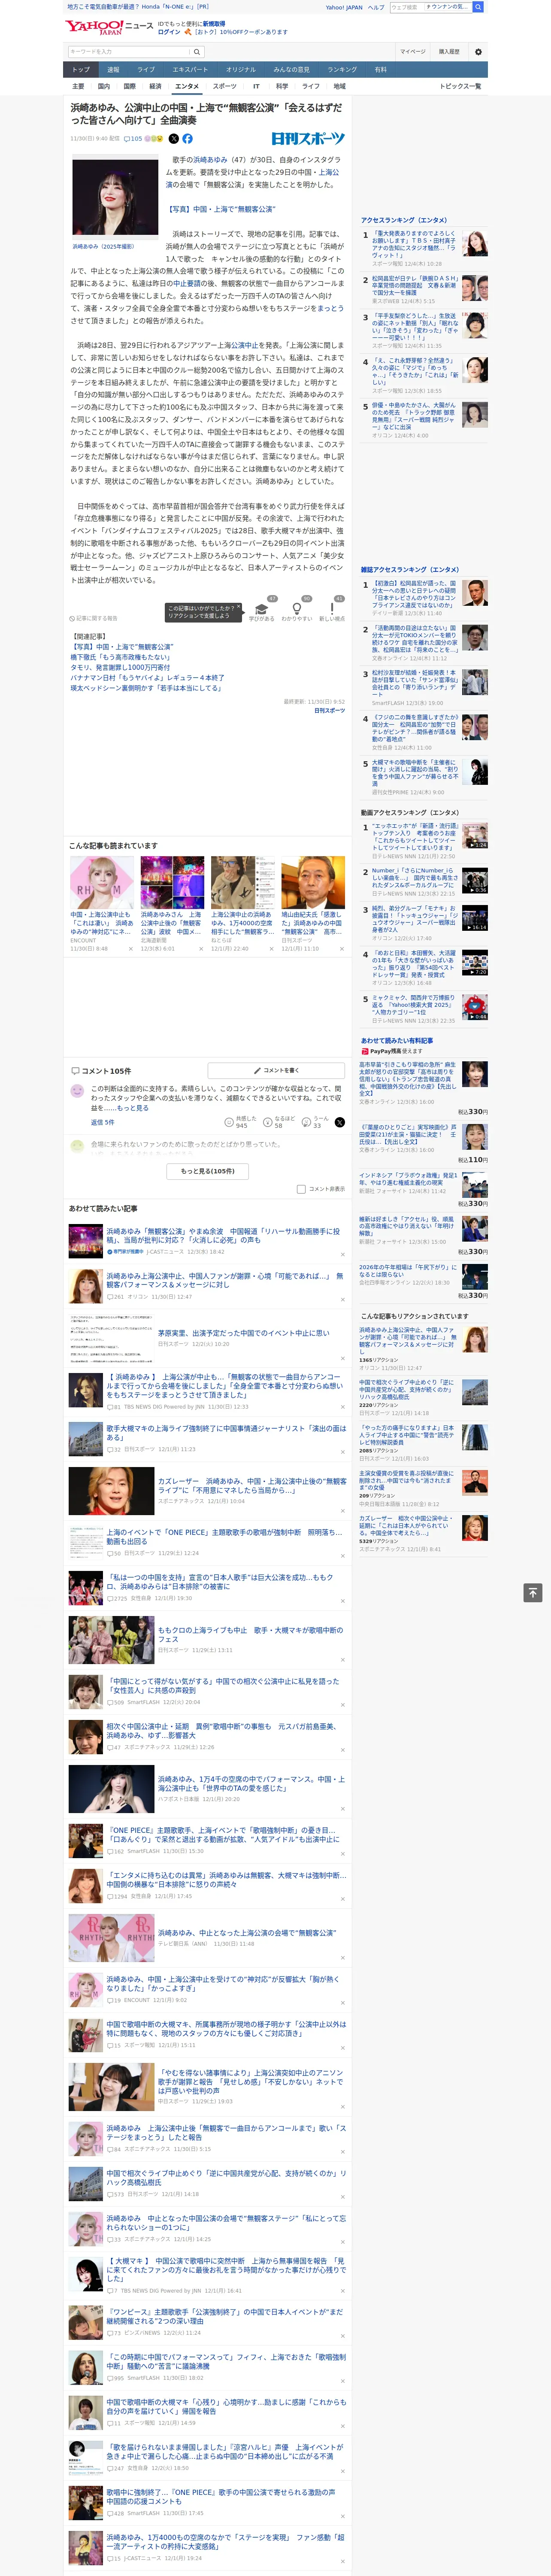Open the comment count bubble showing 105
Screen dimensions: 551x2576
(133, 139)
